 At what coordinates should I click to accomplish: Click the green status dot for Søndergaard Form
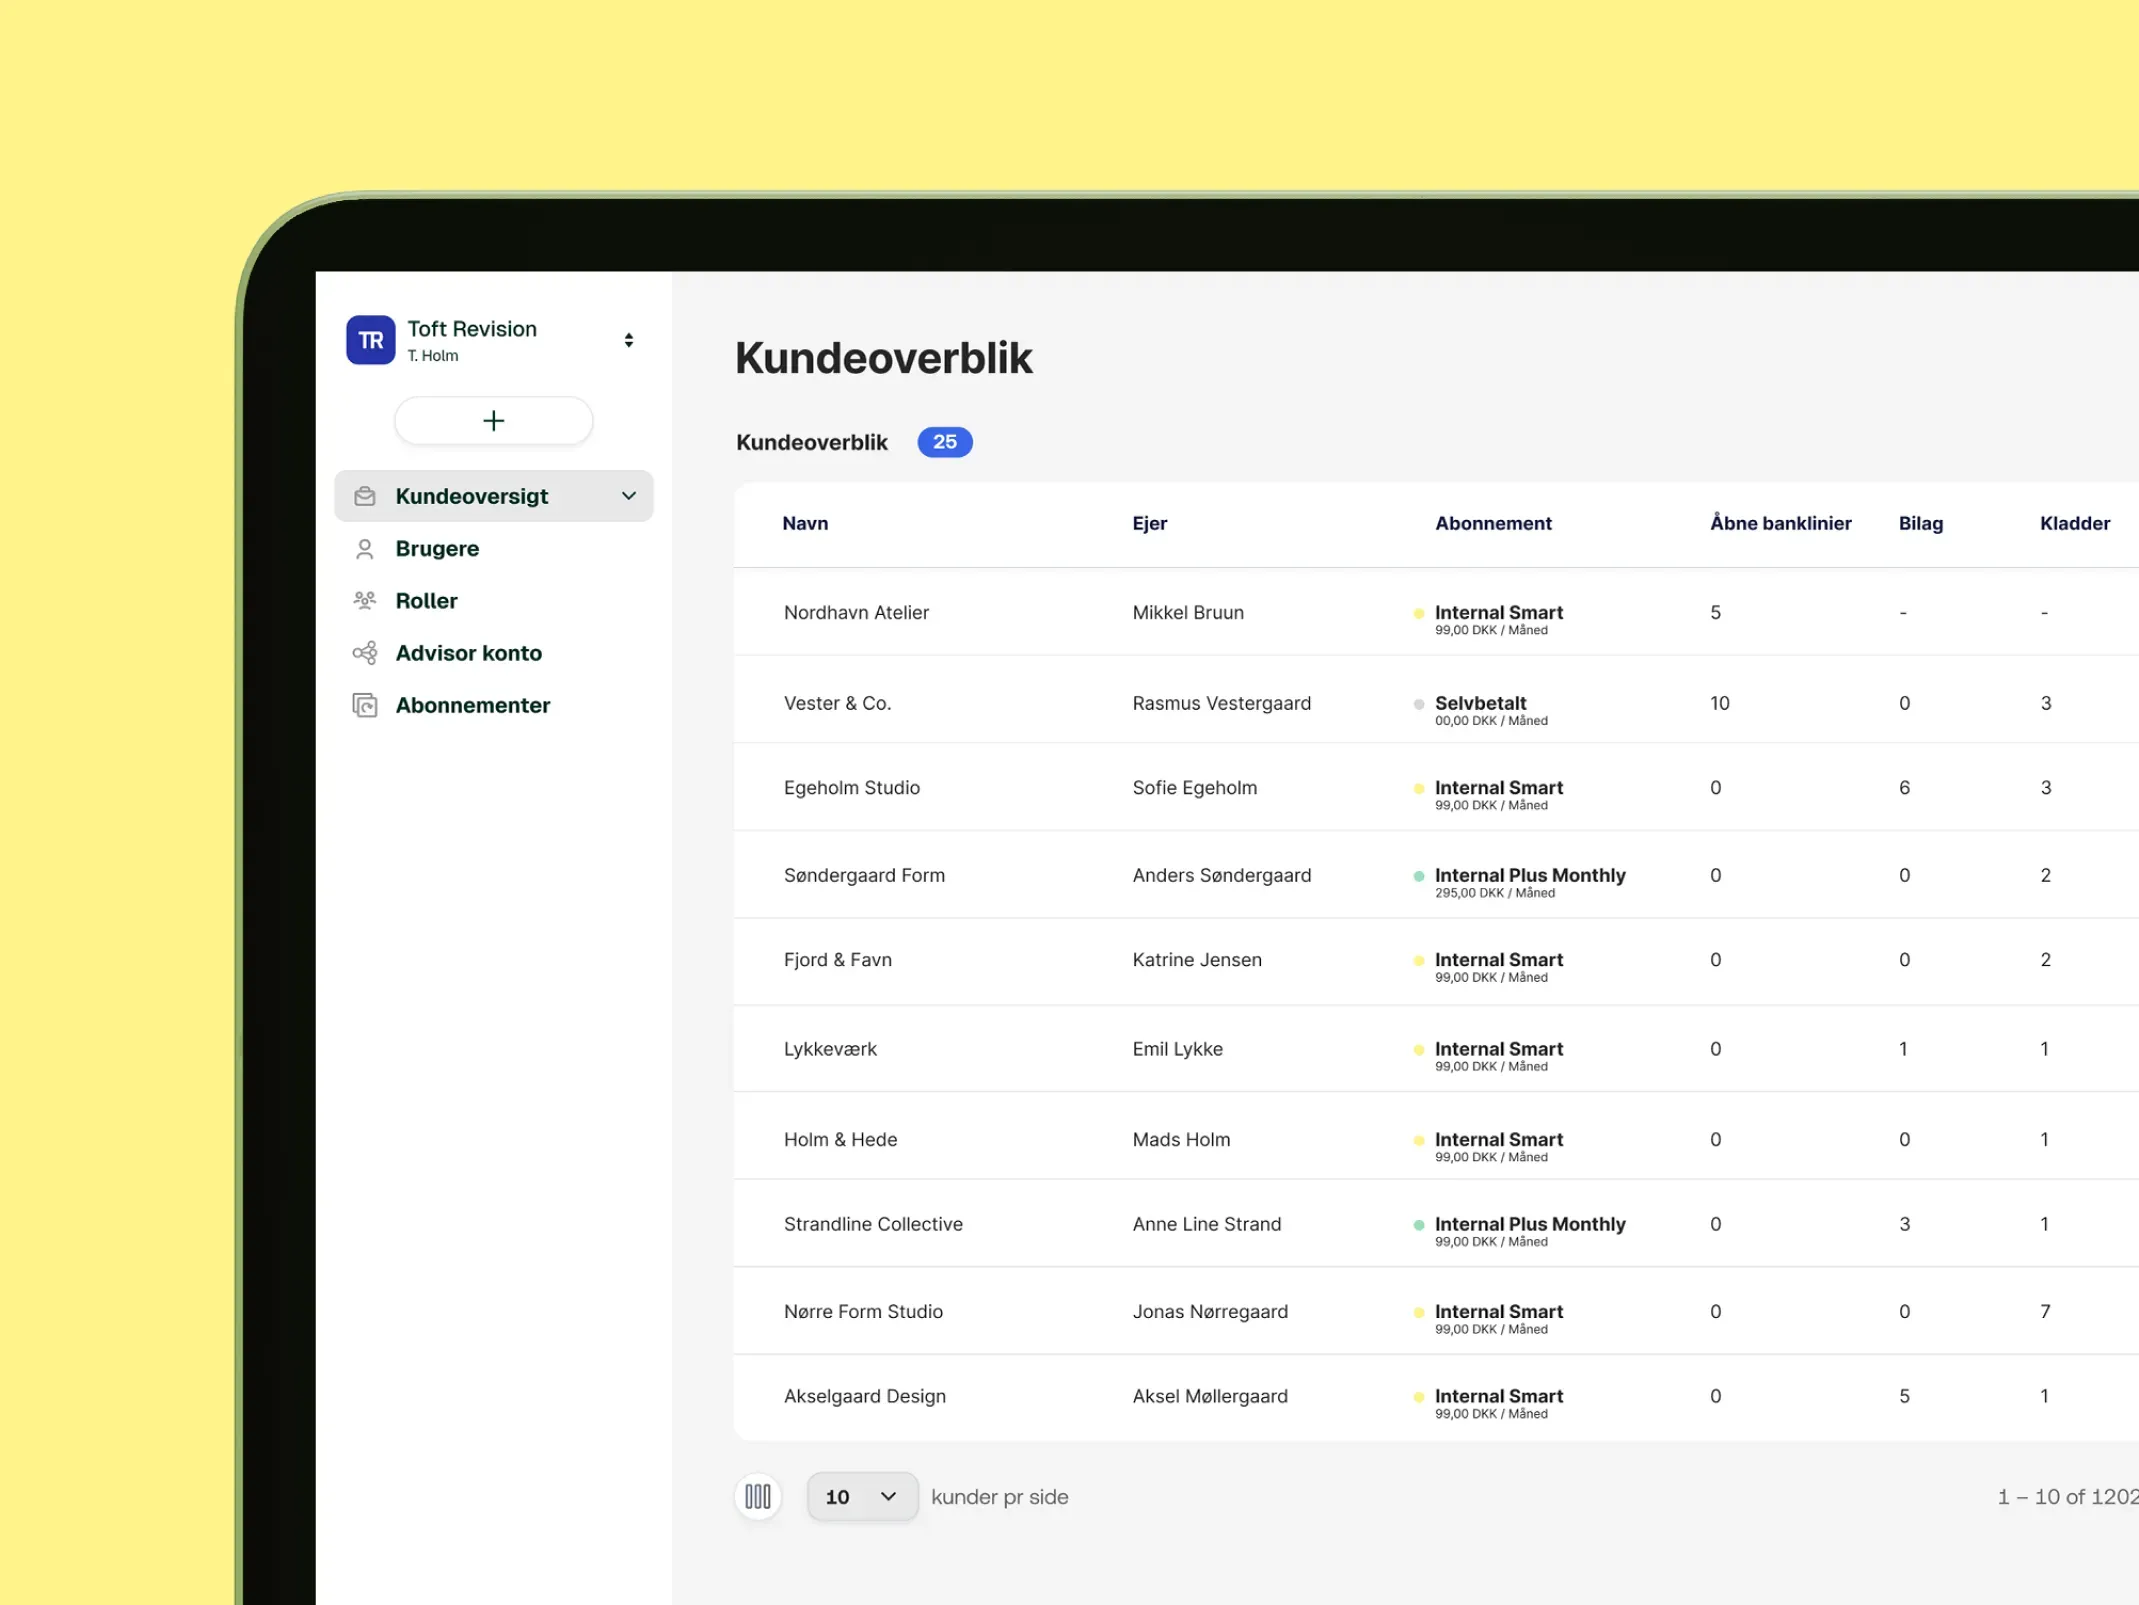(1419, 876)
